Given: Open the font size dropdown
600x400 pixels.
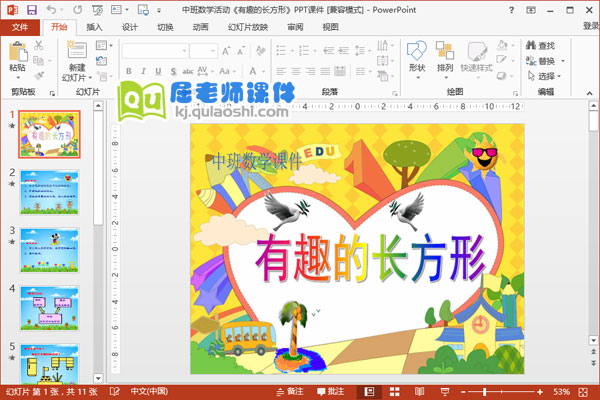Looking at the screenshot, I should coord(213,51).
